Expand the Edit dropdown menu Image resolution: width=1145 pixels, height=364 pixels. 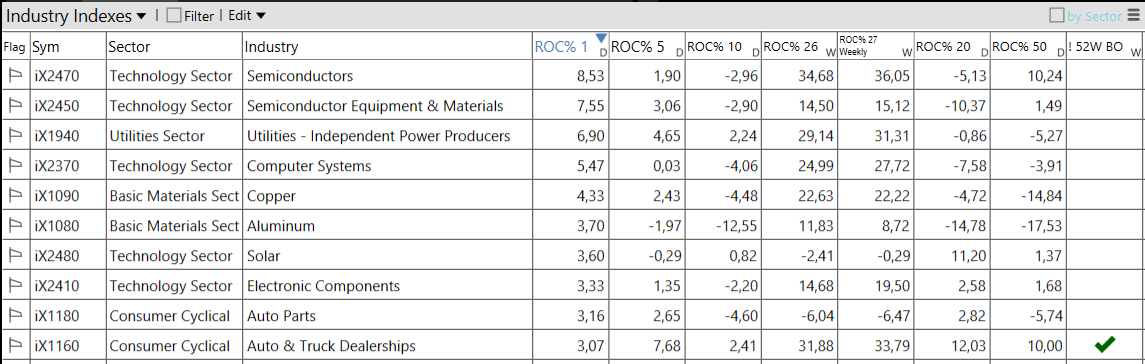coord(247,15)
